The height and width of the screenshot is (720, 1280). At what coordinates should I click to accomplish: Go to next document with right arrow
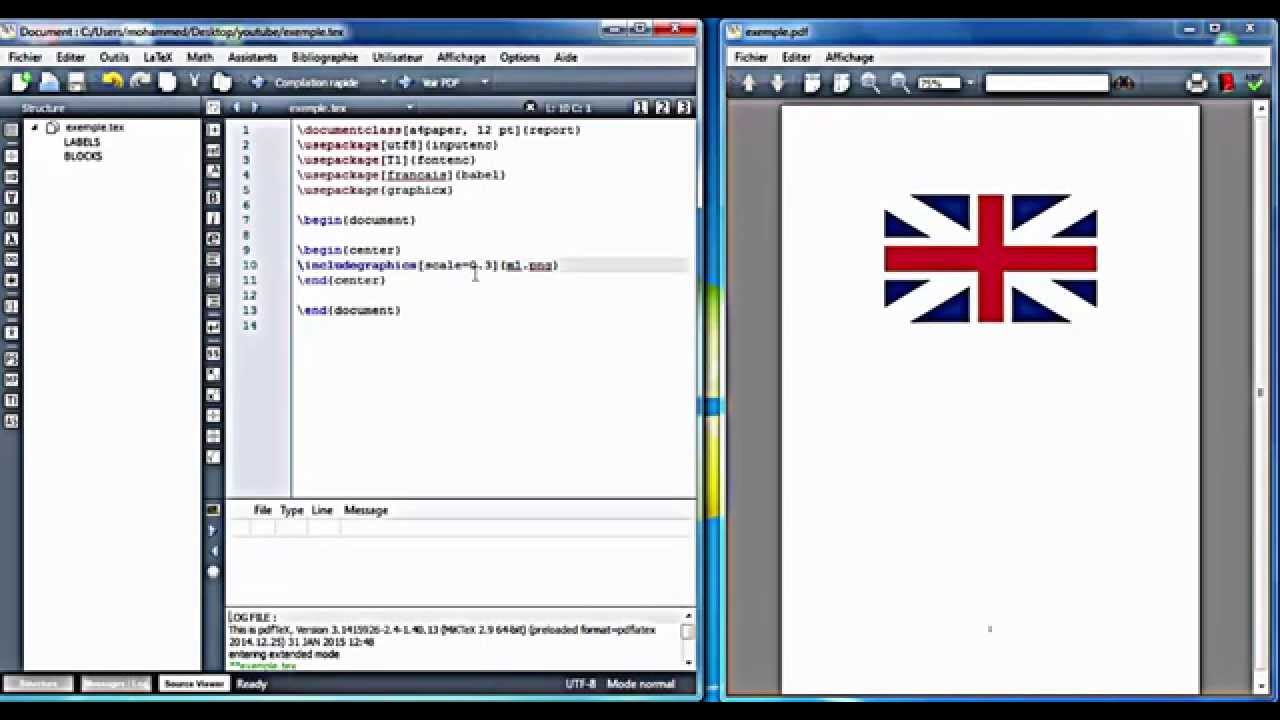coord(255,107)
